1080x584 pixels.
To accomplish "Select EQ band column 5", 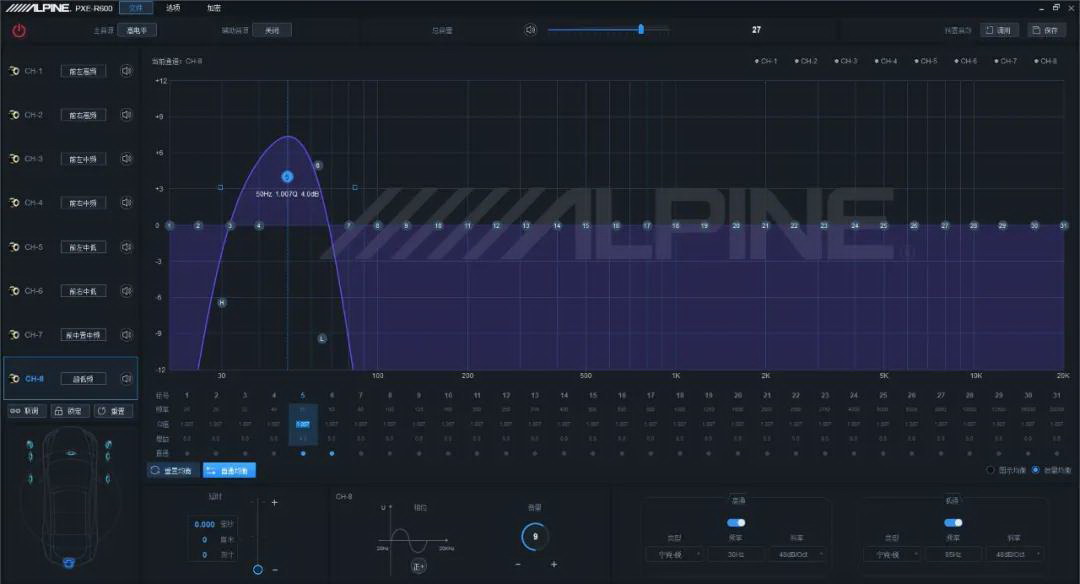I will [x=303, y=424].
